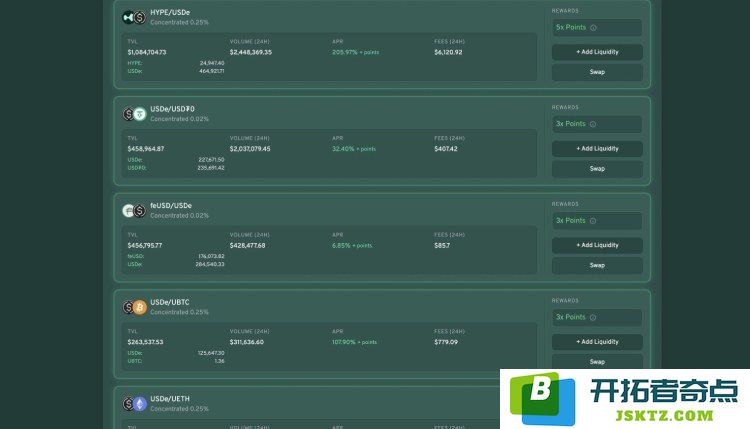The height and width of the screenshot is (429, 750).
Task: Click info icon in USDe/UBTC rewards
Action: point(593,317)
